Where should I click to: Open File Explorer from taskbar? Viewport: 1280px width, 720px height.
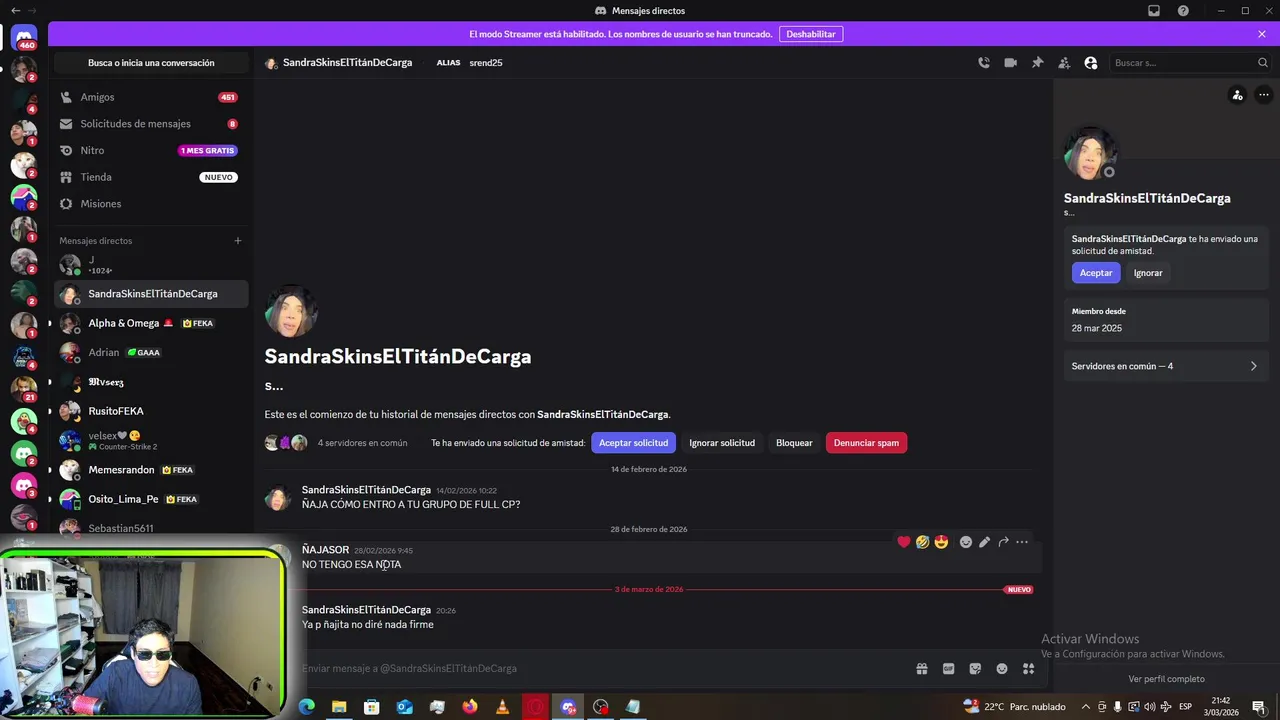pos(339,707)
